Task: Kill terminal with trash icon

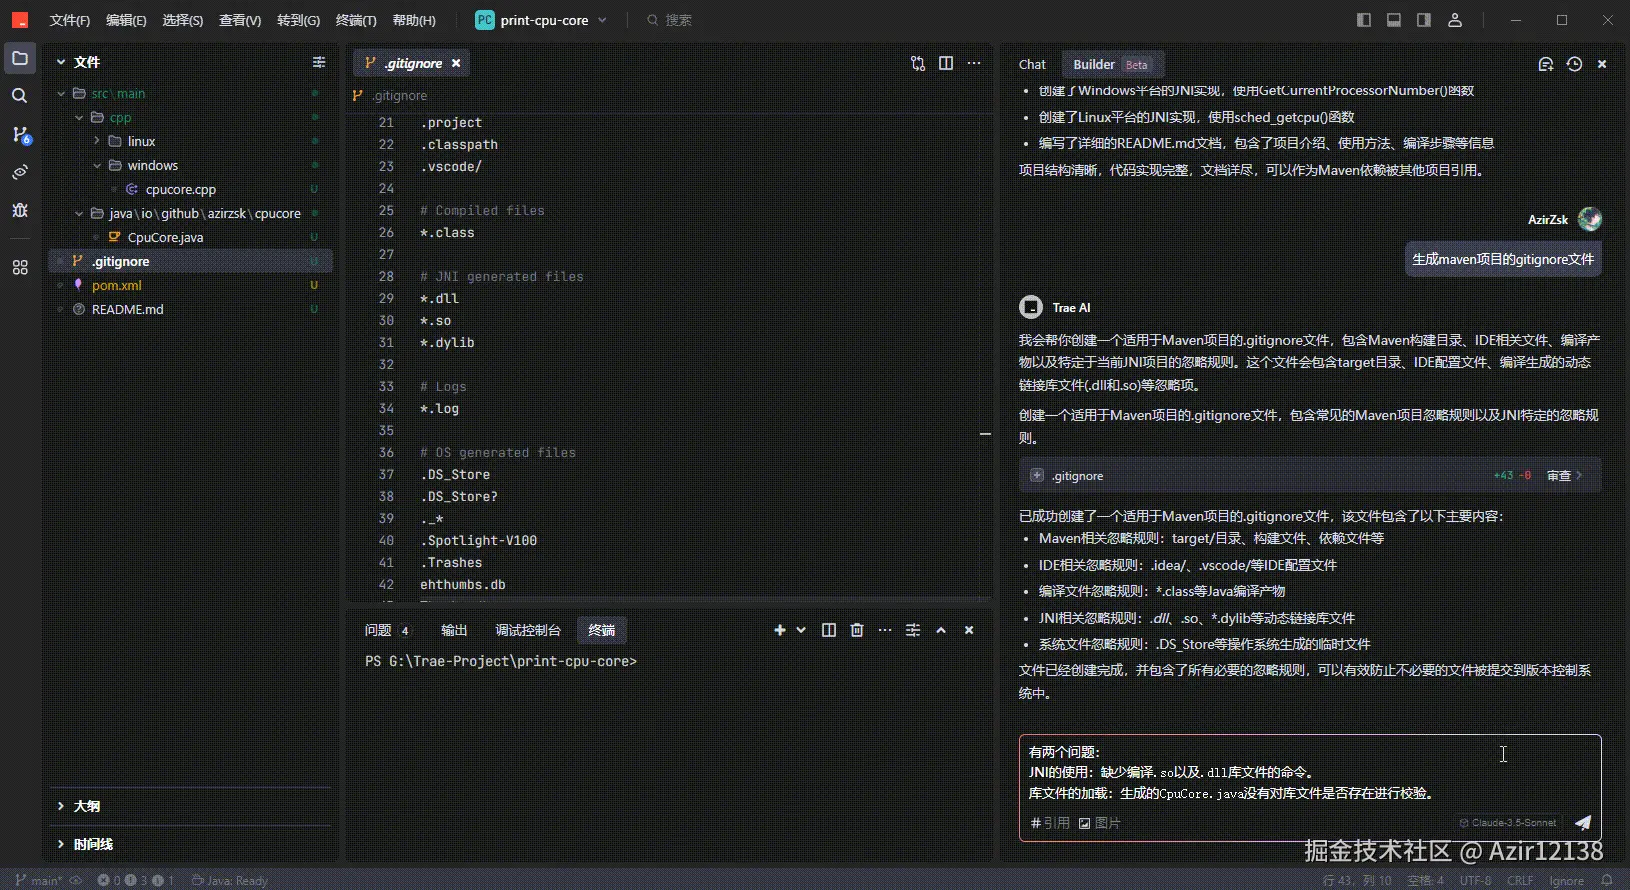Action: [x=856, y=630]
